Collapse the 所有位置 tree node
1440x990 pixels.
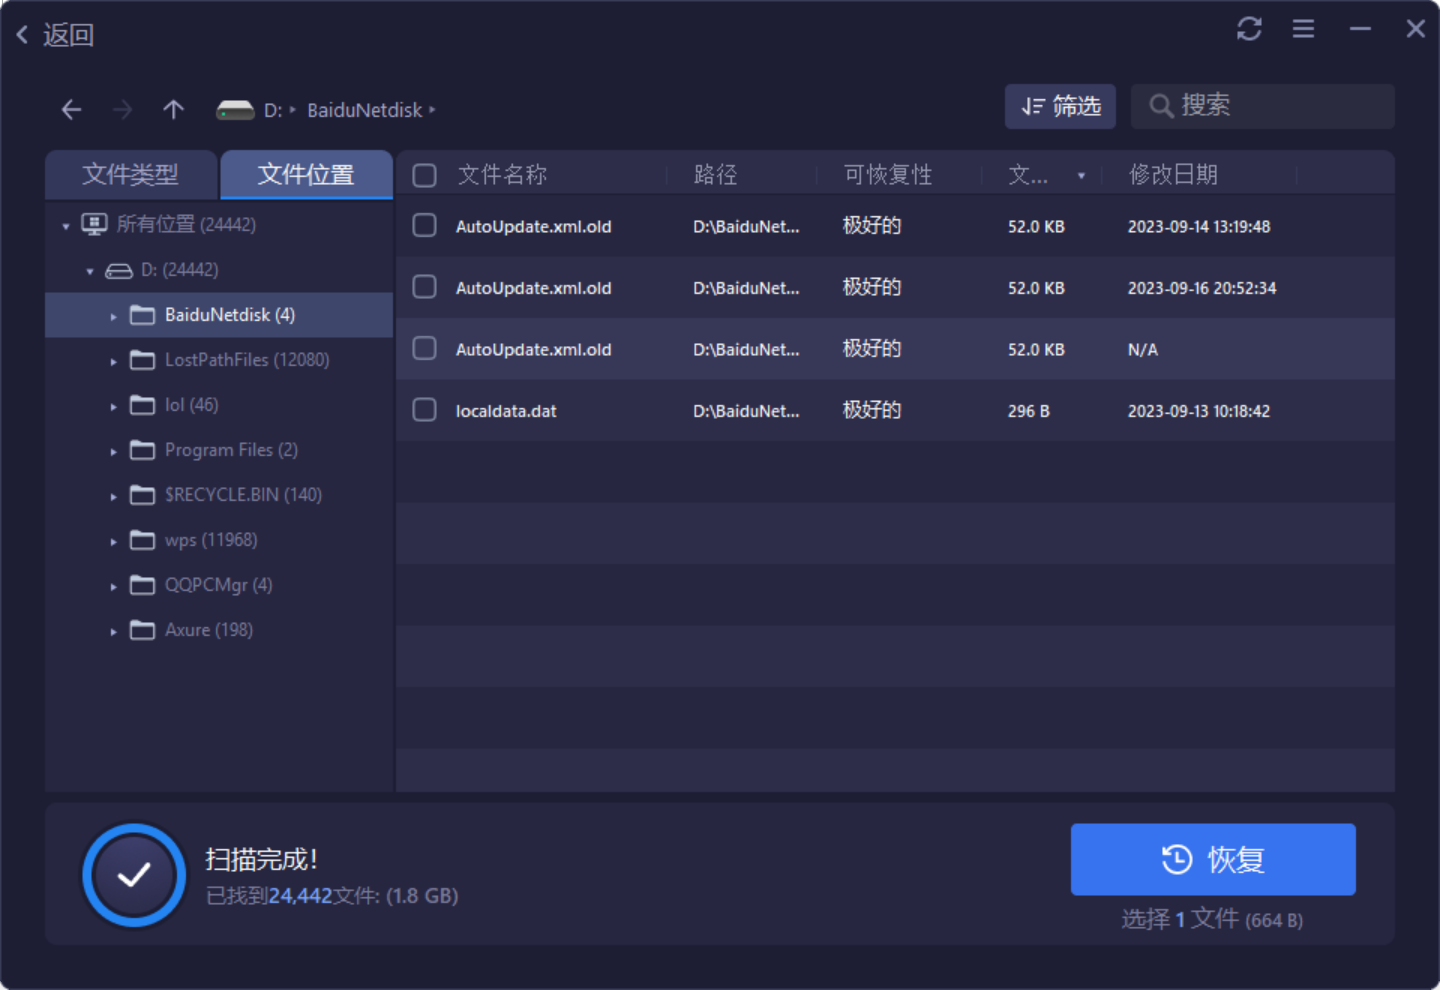point(66,226)
